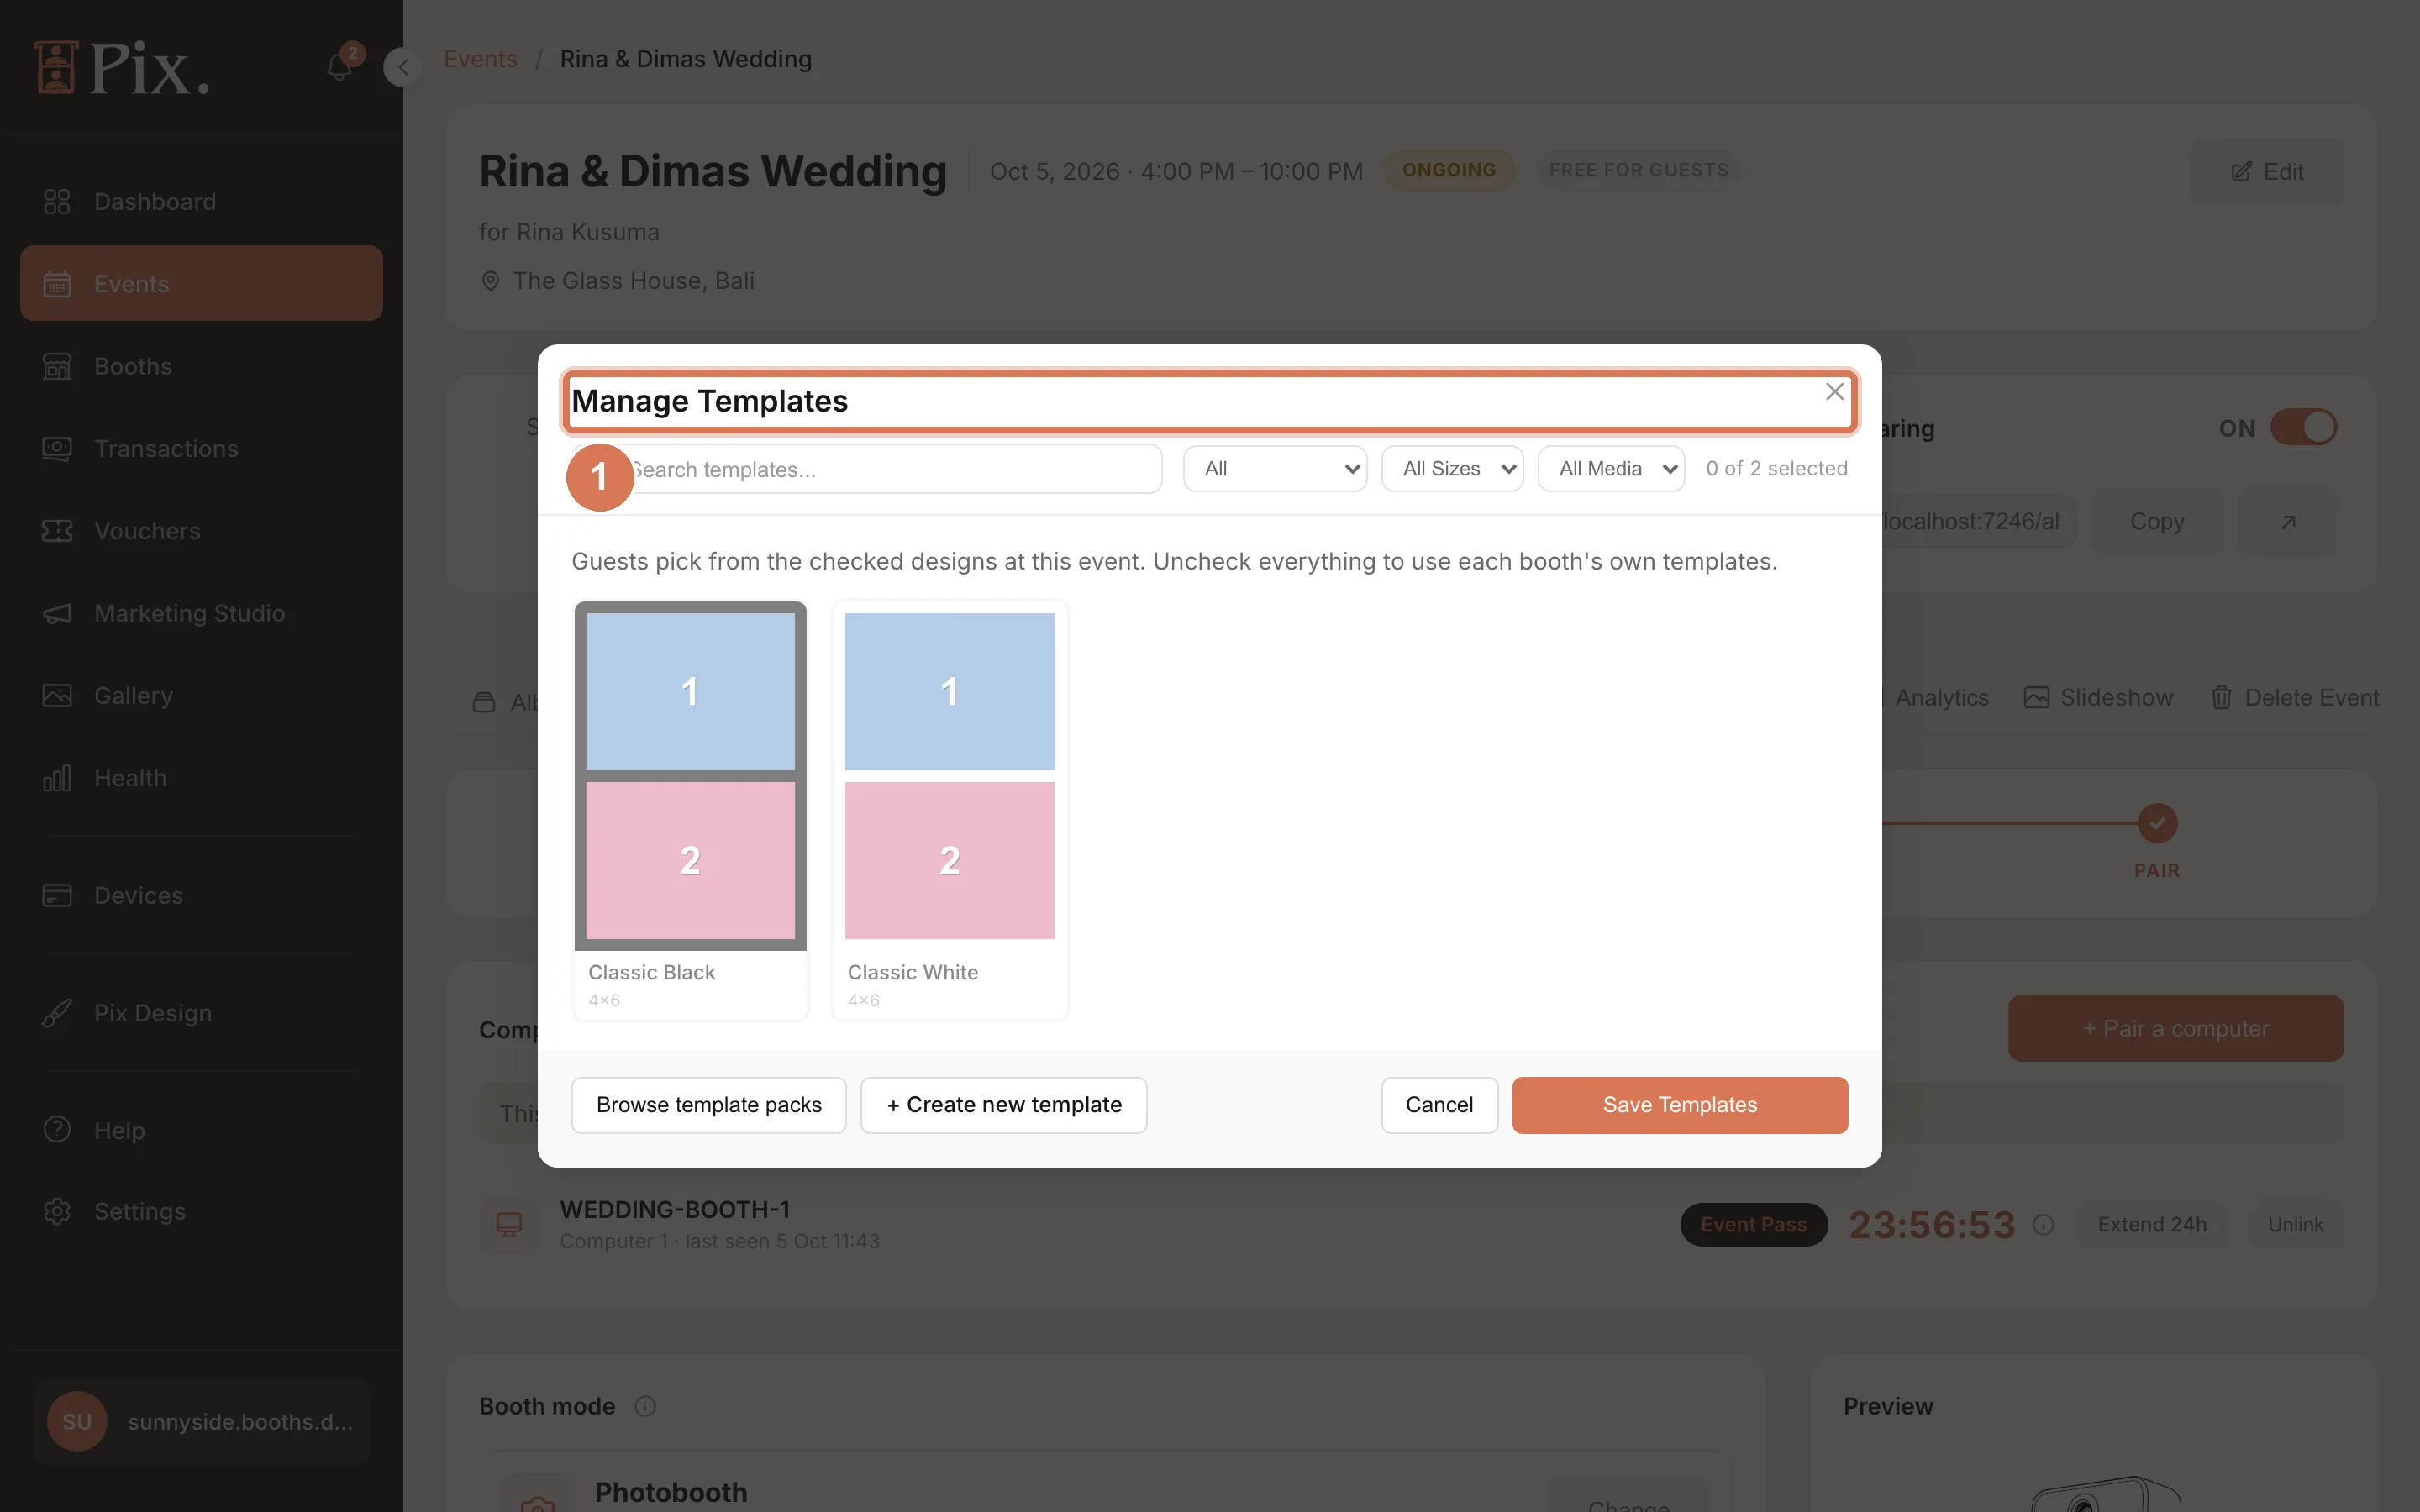Click Save Templates button
This screenshot has width=2420, height=1512.
click(1680, 1105)
